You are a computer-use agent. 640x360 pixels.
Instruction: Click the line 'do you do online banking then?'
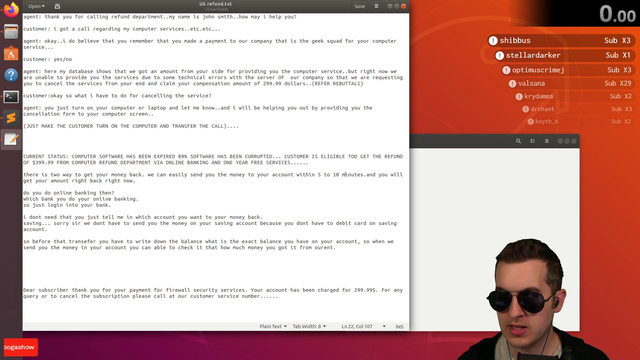pyautogui.click(x=69, y=193)
